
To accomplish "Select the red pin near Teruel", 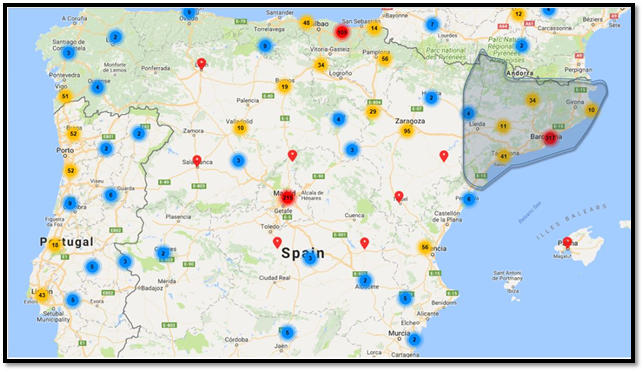I will click(x=399, y=197).
